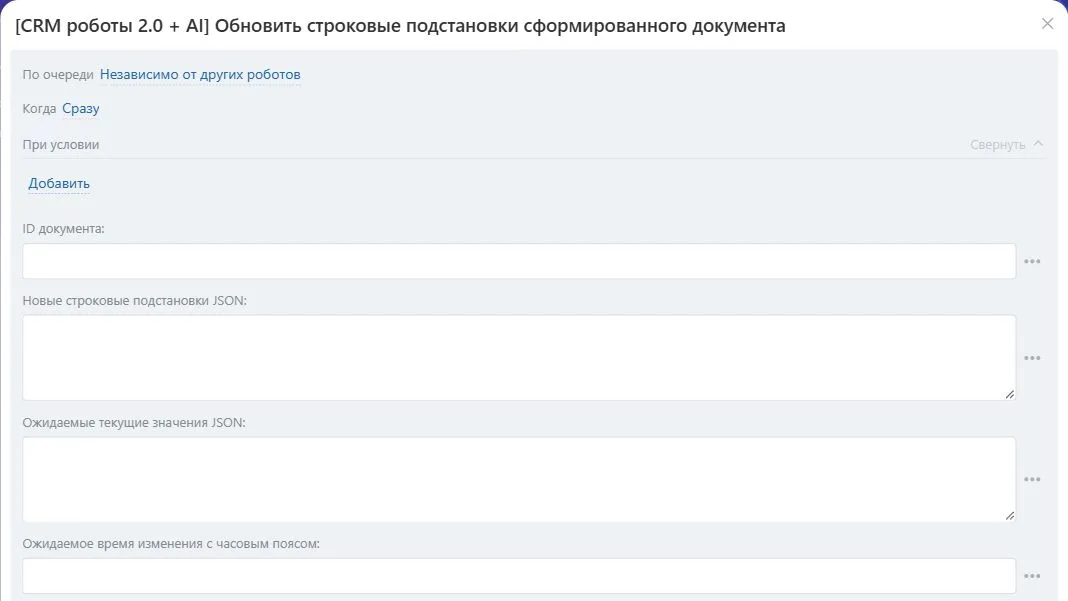Focus the ID документа input field
Viewport: 1068px width, 601px height.
[x=519, y=261]
